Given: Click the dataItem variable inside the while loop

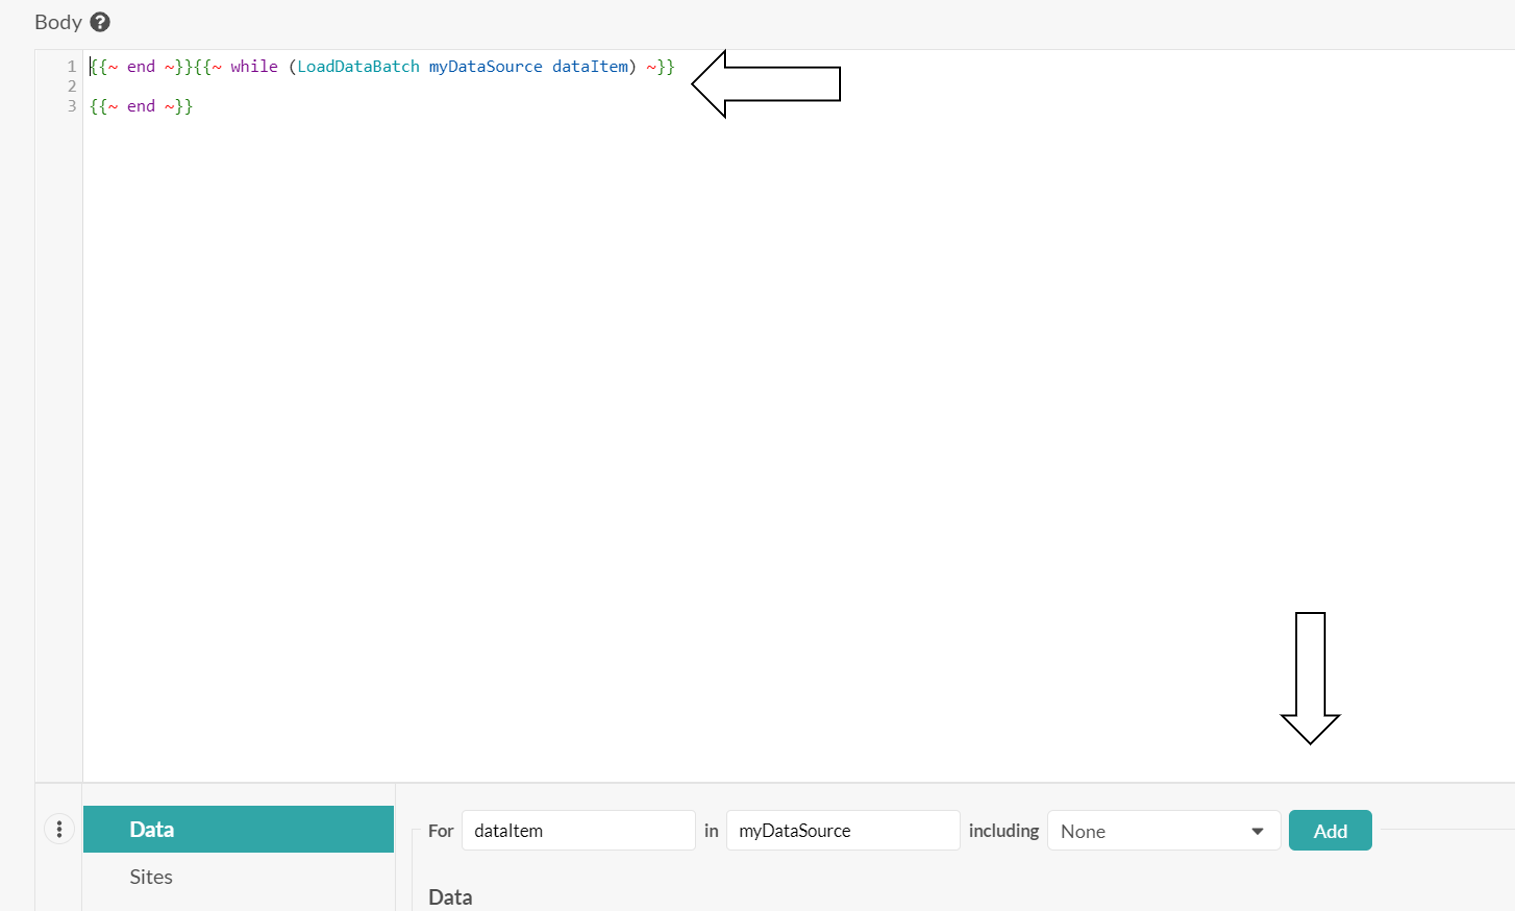Looking at the screenshot, I should [x=588, y=66].
